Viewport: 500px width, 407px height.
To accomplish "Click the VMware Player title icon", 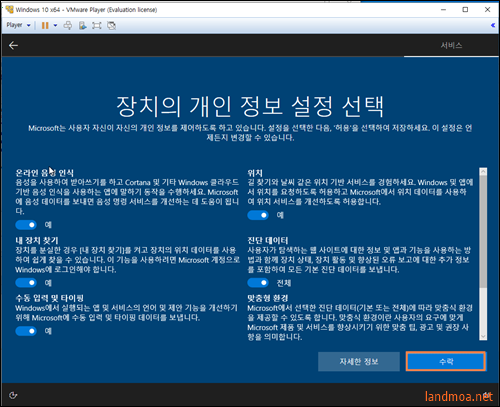I will pyautogui.click(x=10, y=9).
